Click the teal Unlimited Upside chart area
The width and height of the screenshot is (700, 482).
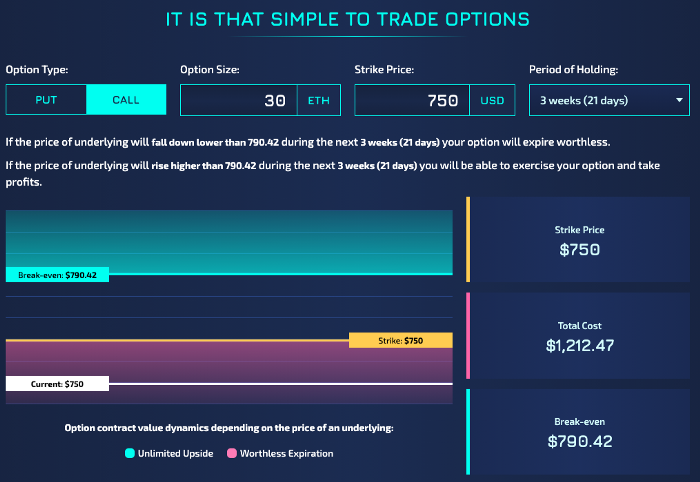pyautogui.click(x=230, y=238)
